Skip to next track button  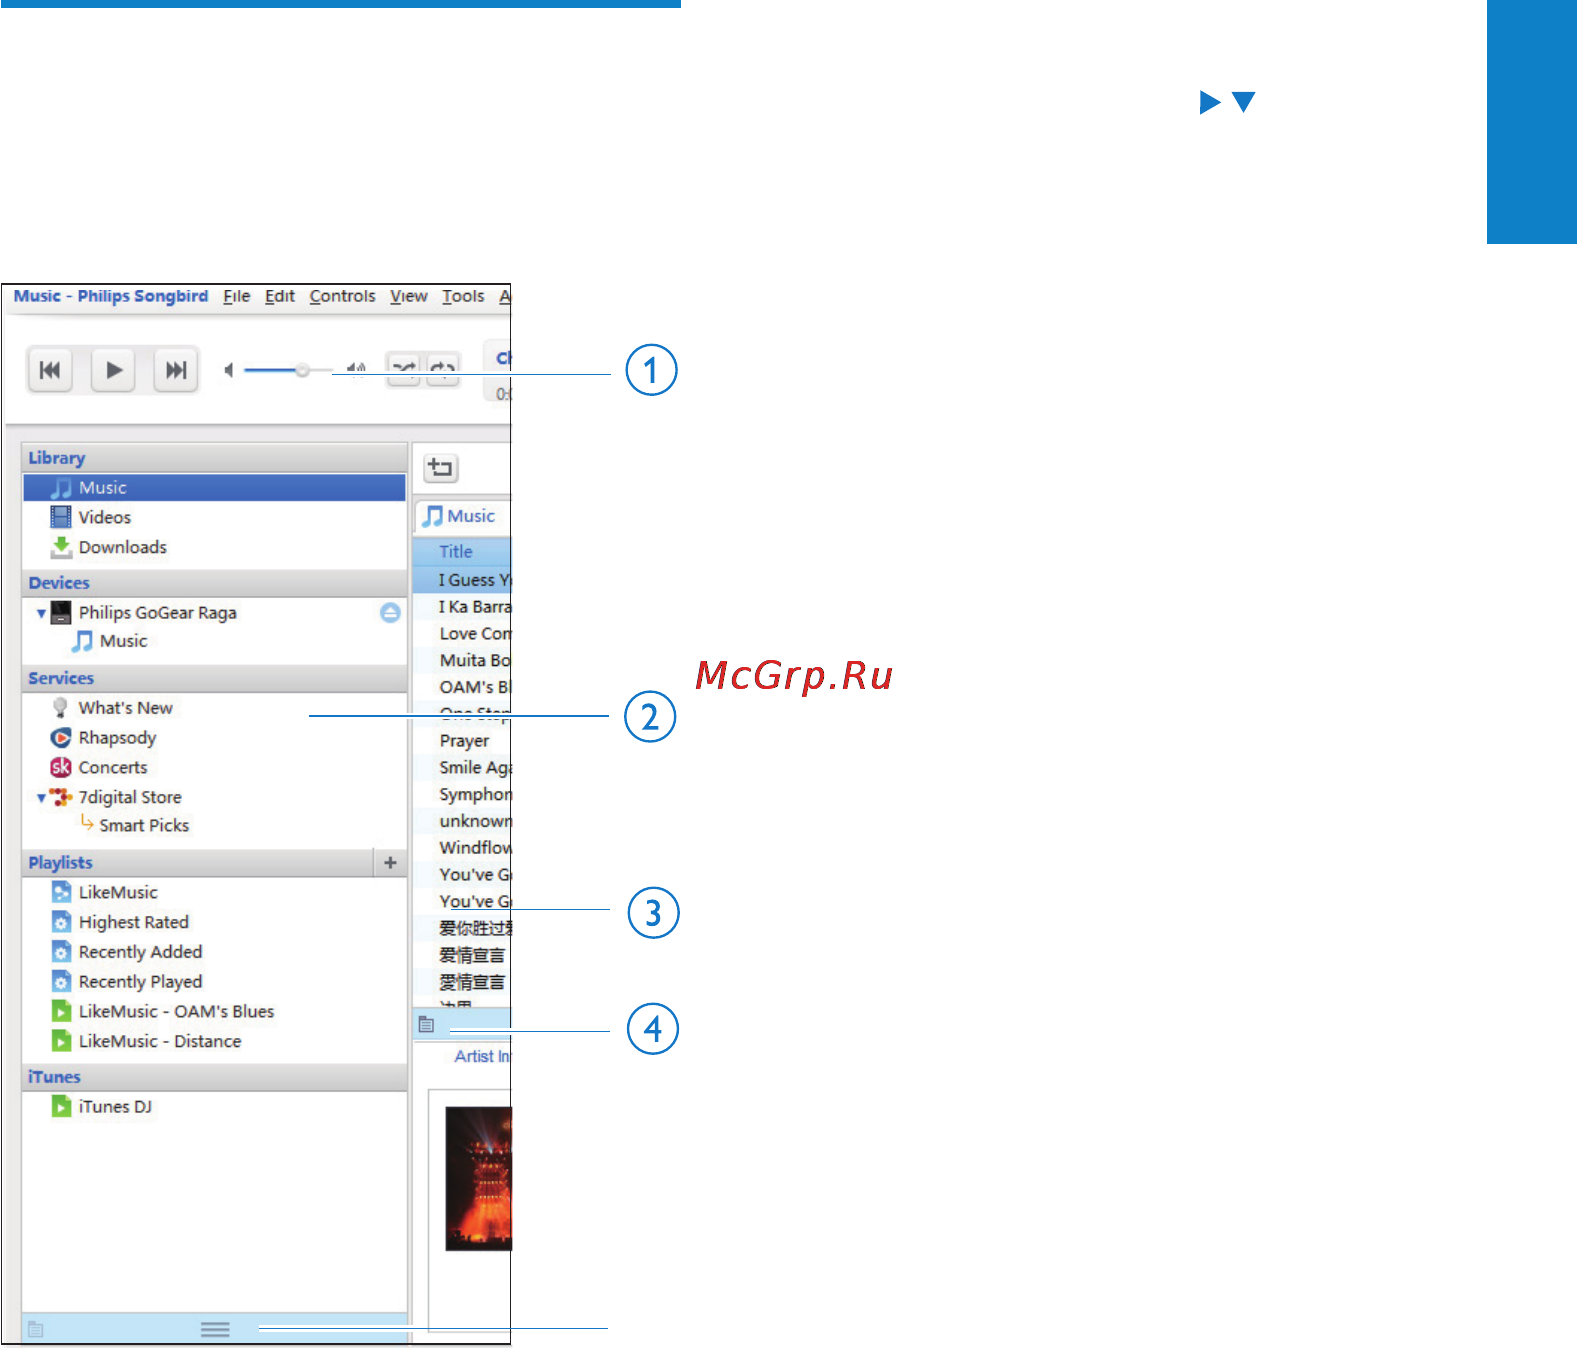pyautogui.click(x=176, y=370)
